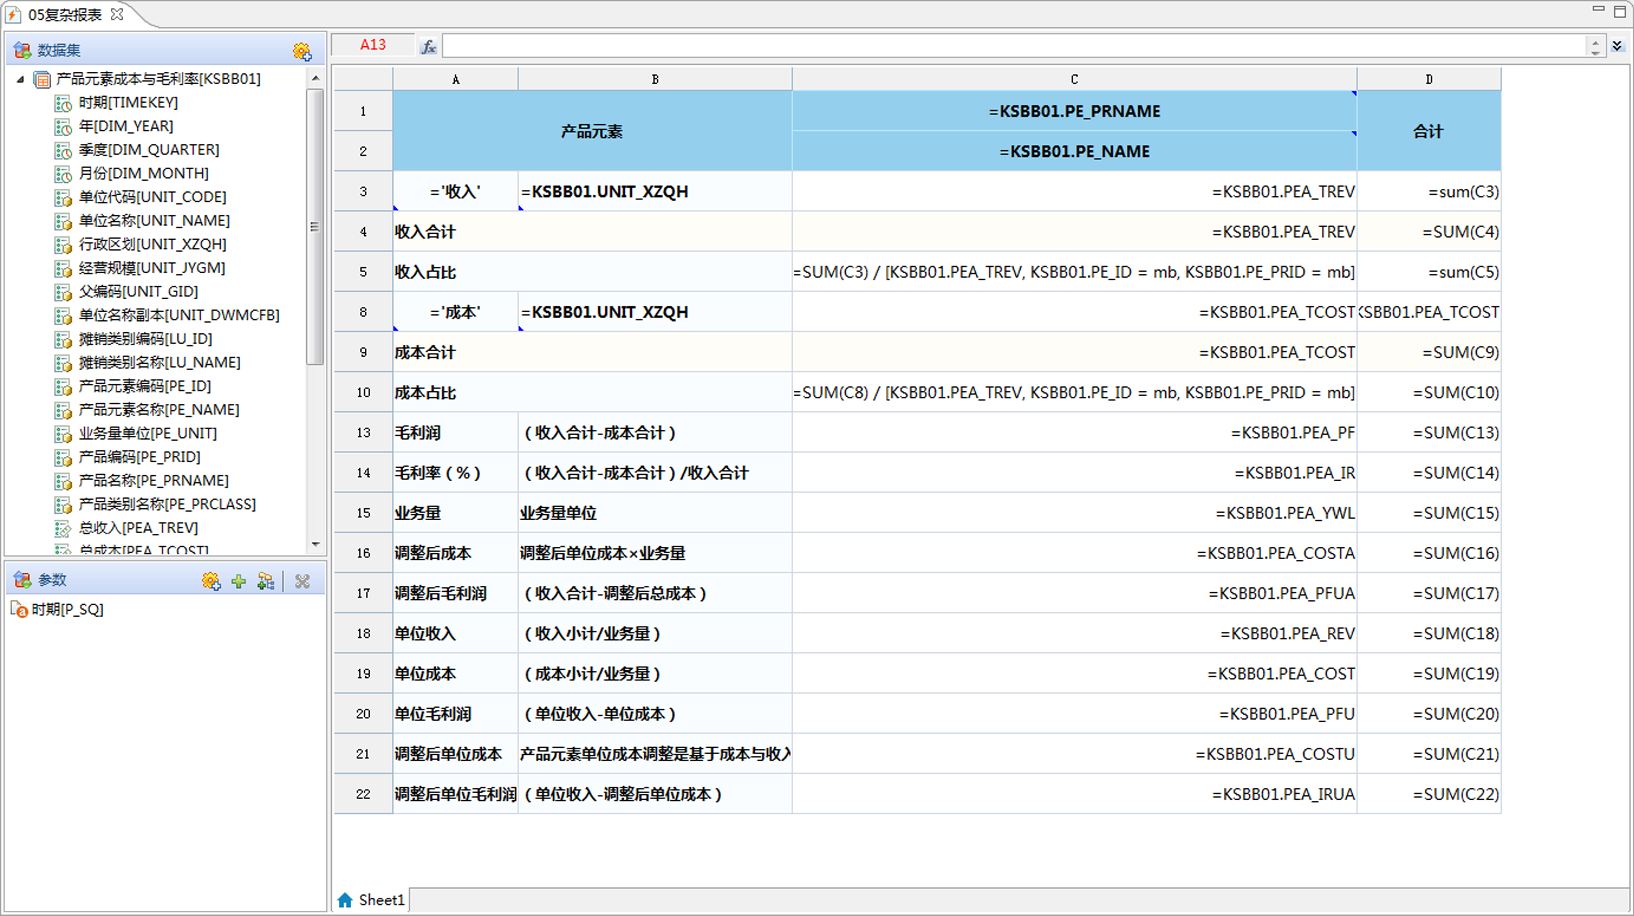Click the dataset settings gear icon
The image size is (1634, 916).
click(x=301, y=51)
